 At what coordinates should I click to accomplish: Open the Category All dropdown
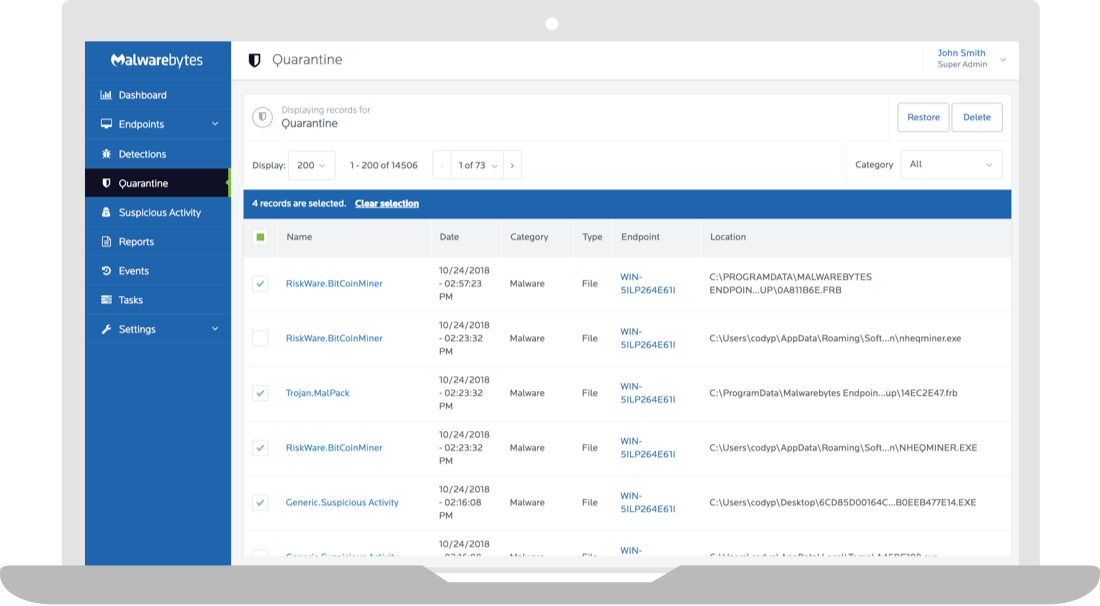(951, 165)
